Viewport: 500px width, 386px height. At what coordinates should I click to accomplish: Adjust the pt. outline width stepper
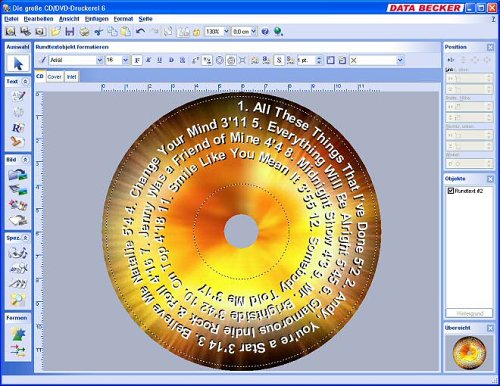[319, 60]
